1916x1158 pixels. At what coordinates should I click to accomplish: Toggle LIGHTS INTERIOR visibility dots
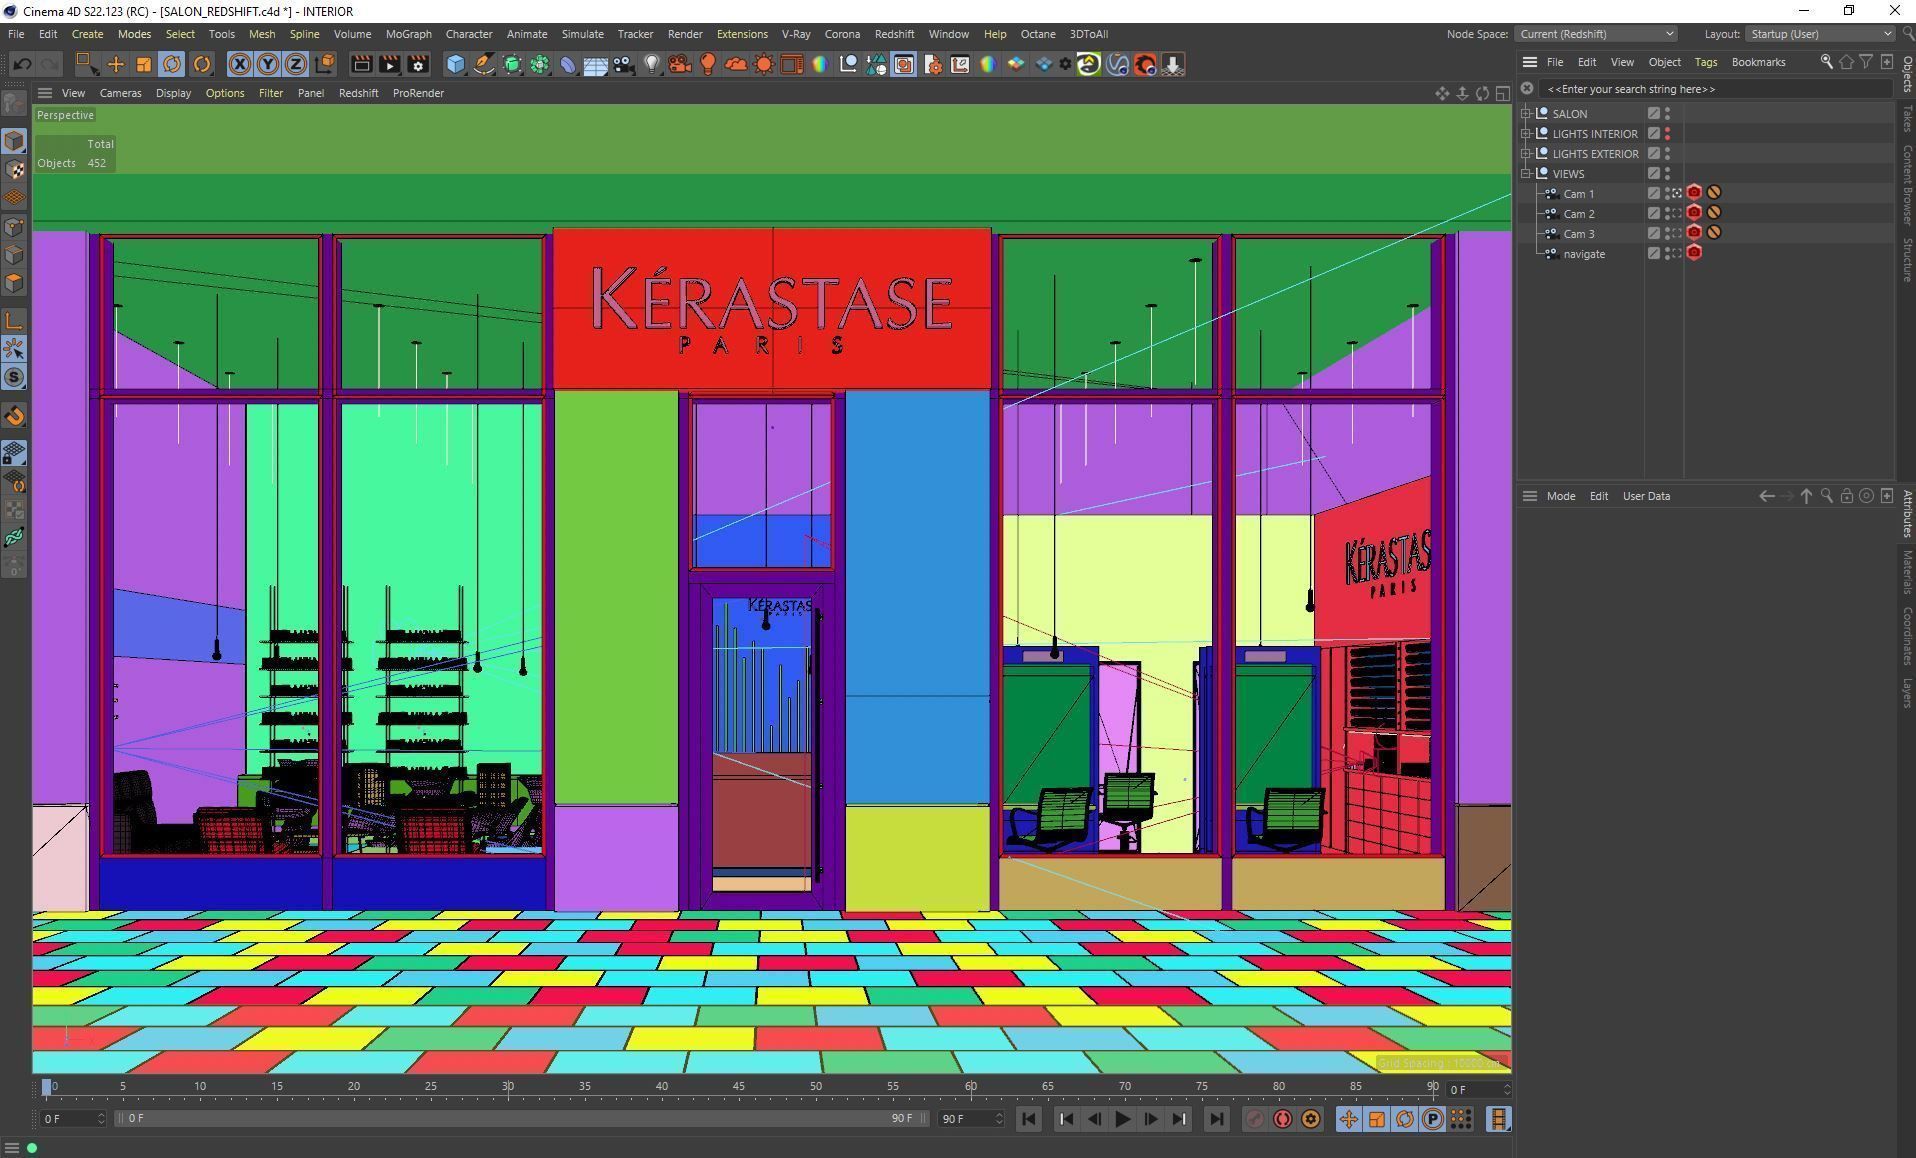[1667, 134]
